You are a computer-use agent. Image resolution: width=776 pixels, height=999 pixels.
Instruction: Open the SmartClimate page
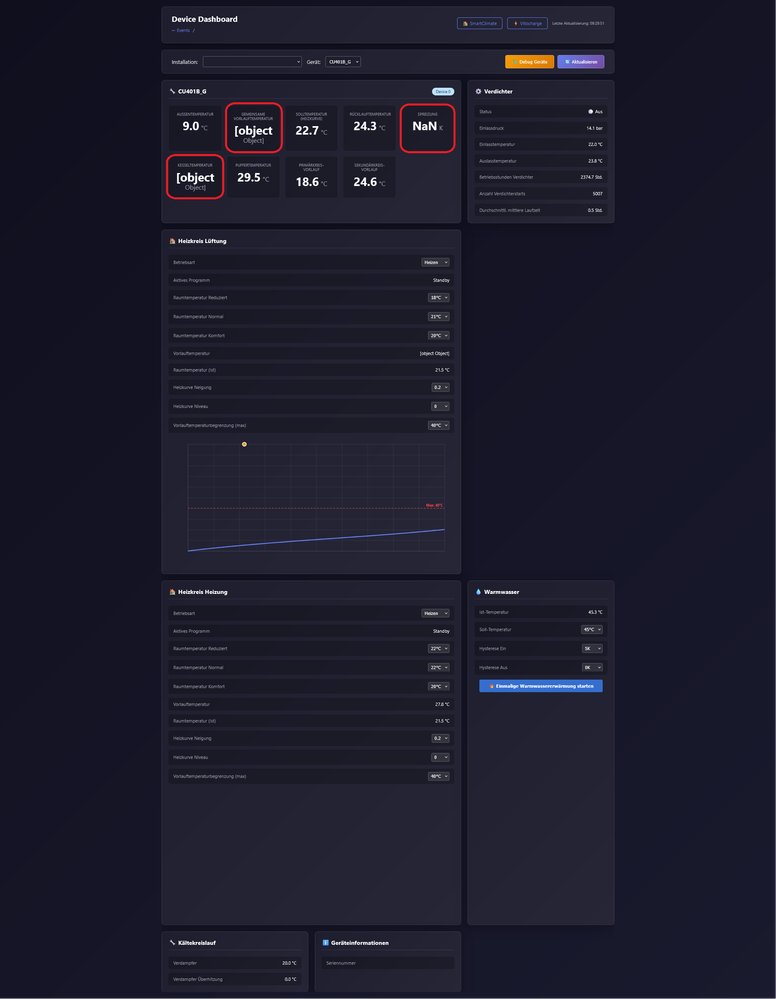(x=479, y=23)
